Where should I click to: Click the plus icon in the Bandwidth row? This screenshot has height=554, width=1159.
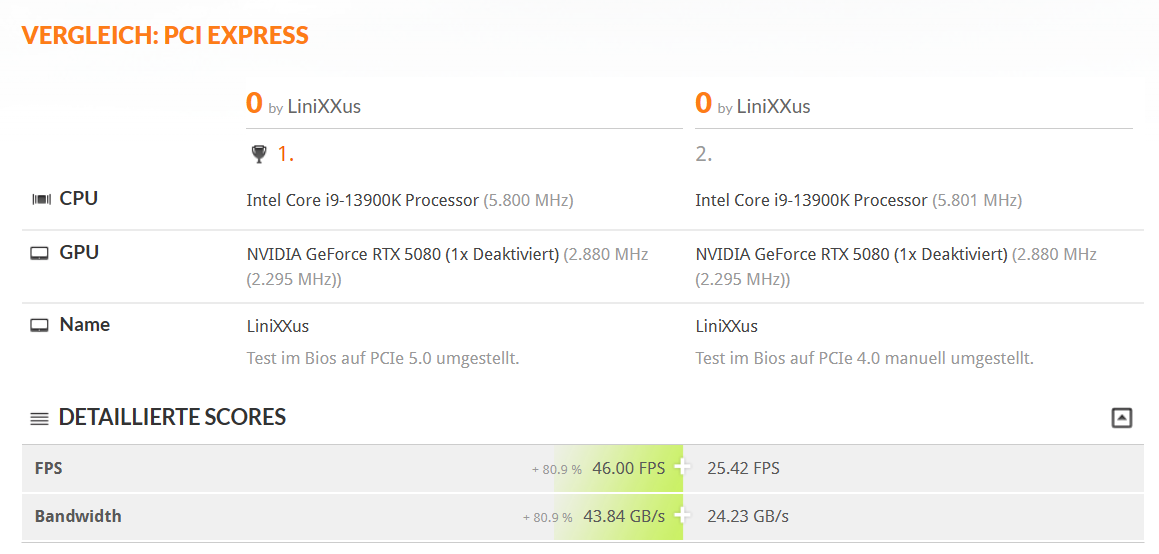pos(682,516)
